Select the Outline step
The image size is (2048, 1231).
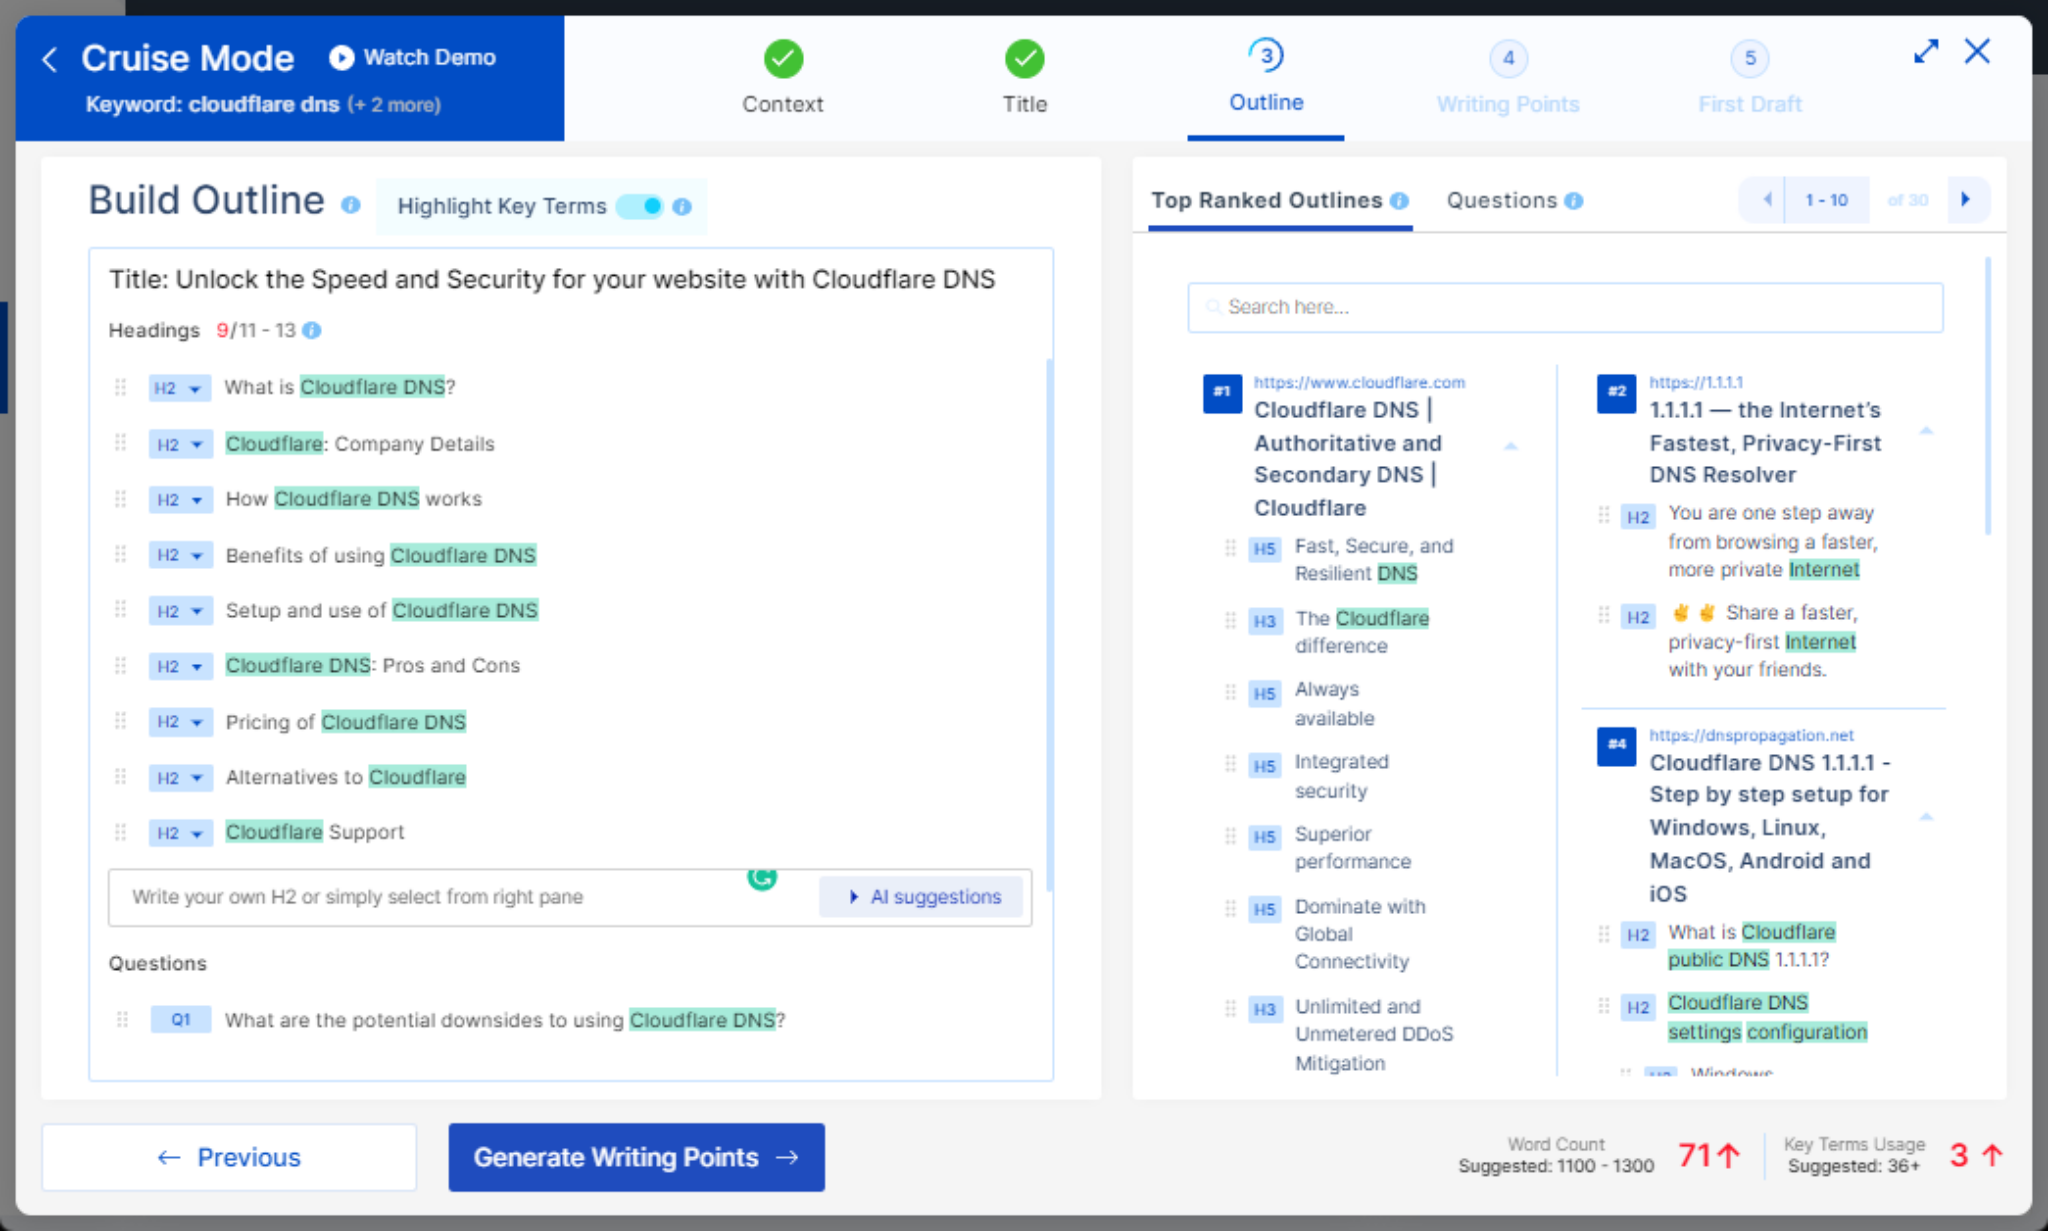(1266, 77)
